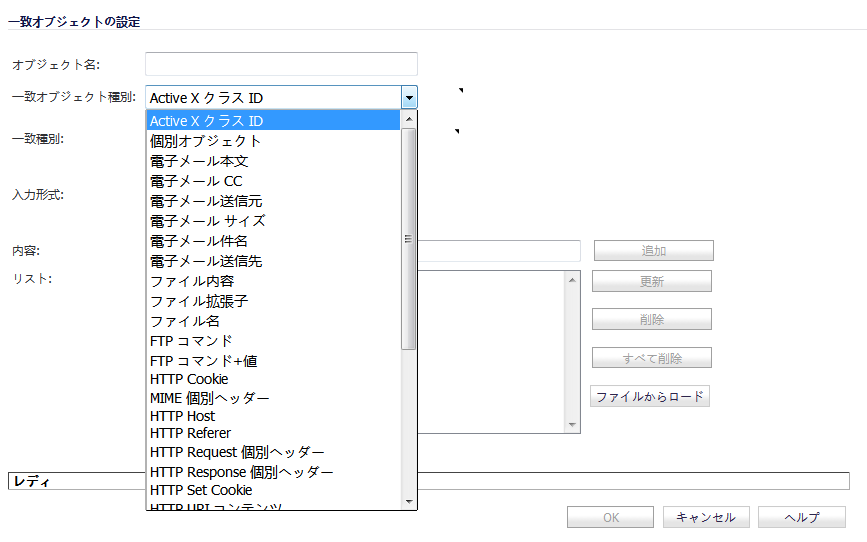Open ヘルプ button
This screenshot has width=867, height=542.
point(802,517)
